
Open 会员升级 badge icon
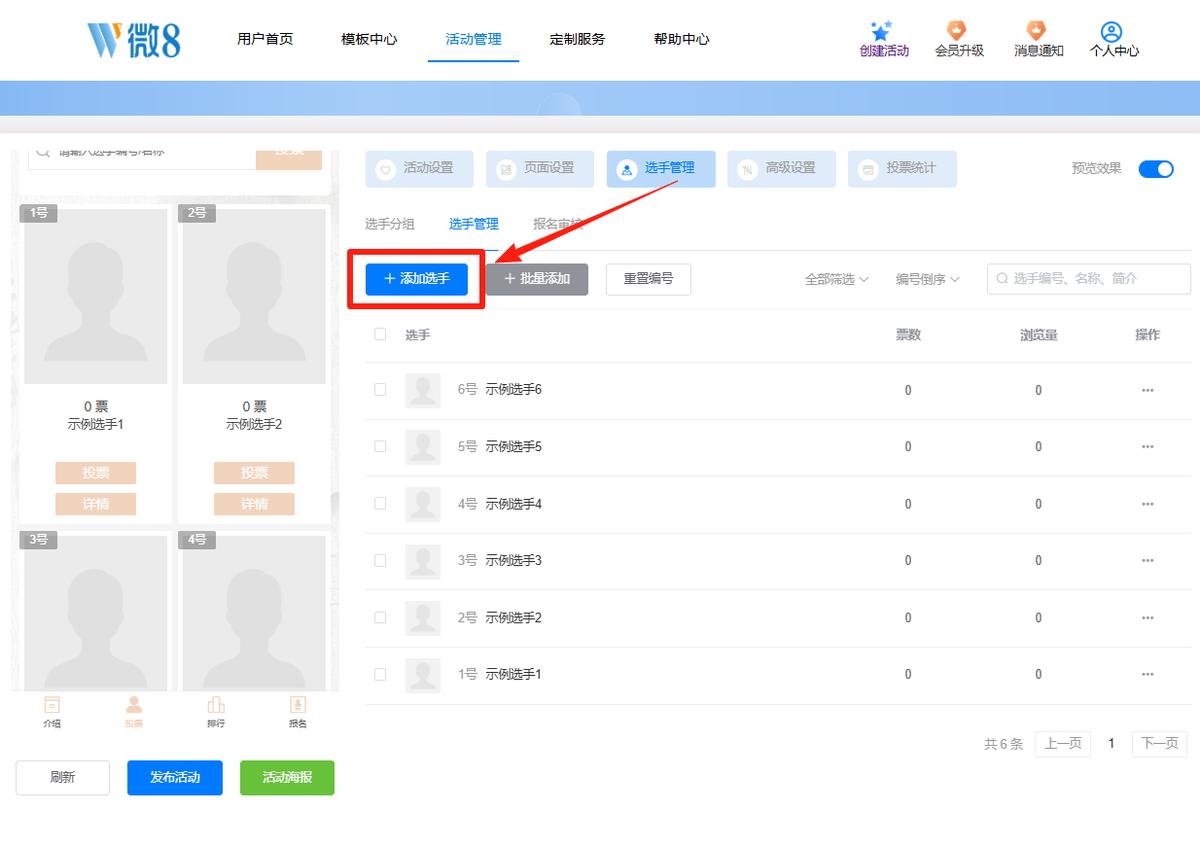957,31
